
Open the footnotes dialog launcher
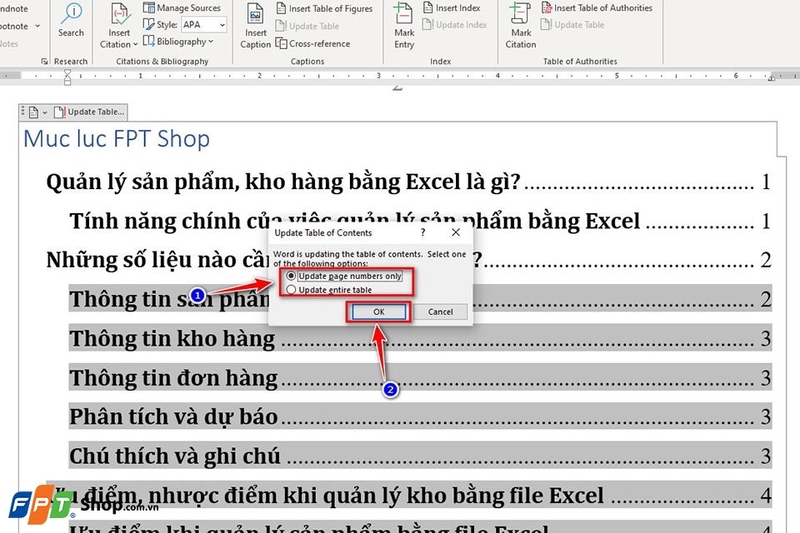[x=44, y=61]
